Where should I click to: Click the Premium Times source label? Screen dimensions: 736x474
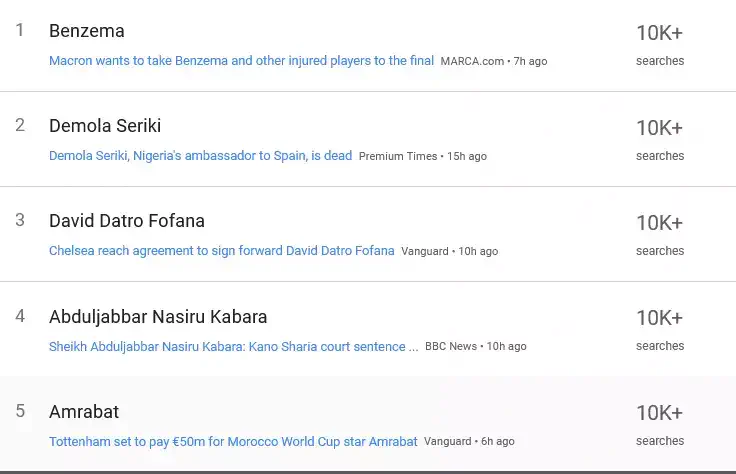click(x=398, y=156)
